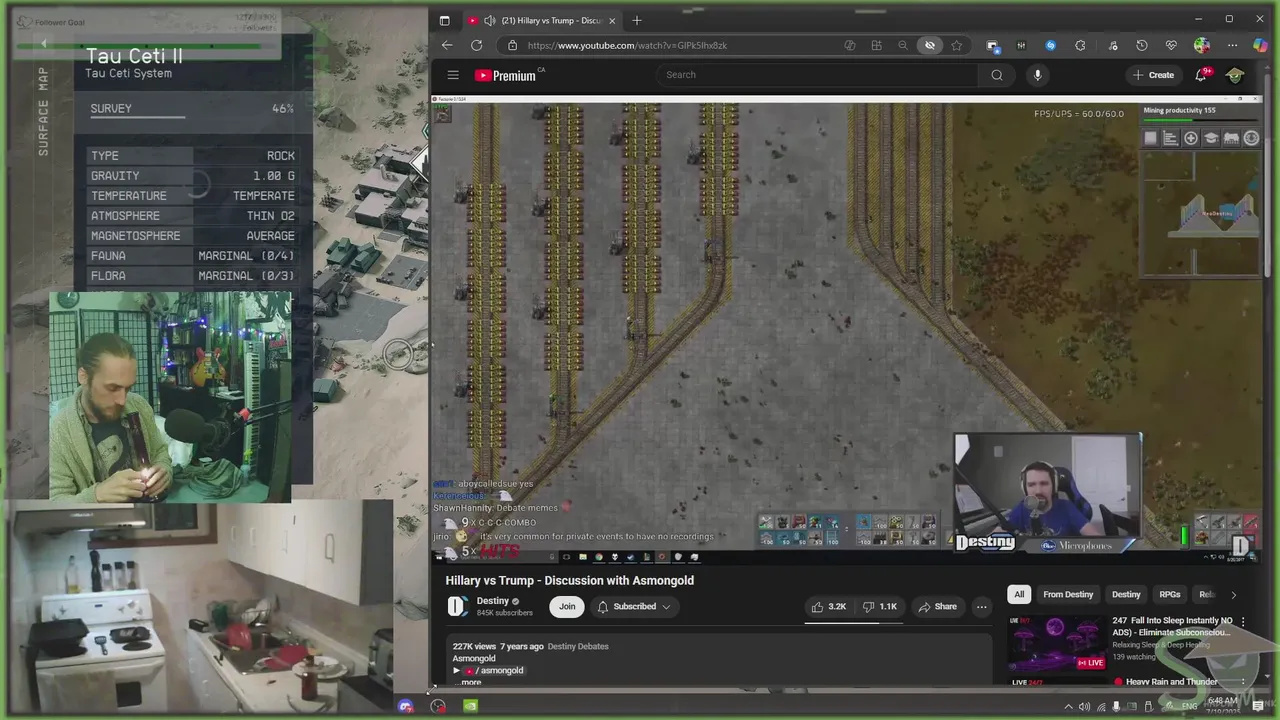Select the From Destiny filter chip

(1068, 594)
